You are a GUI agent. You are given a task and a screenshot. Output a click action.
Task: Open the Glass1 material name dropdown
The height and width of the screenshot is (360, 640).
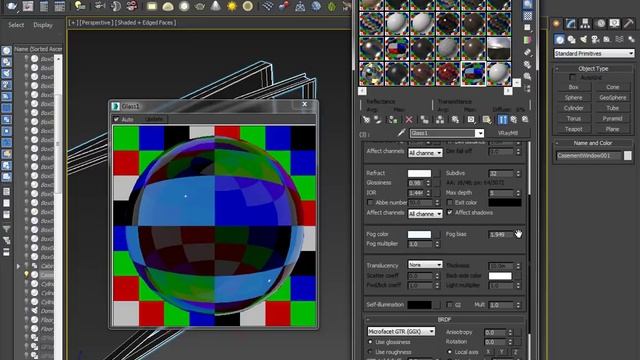point(479,133)
